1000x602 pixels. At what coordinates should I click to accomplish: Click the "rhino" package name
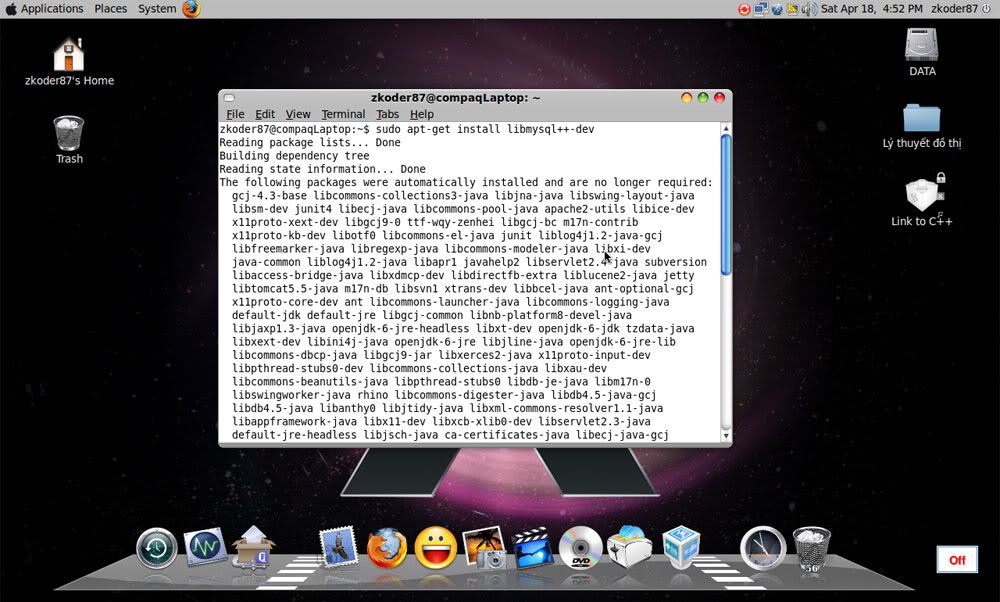click(372, 395)
